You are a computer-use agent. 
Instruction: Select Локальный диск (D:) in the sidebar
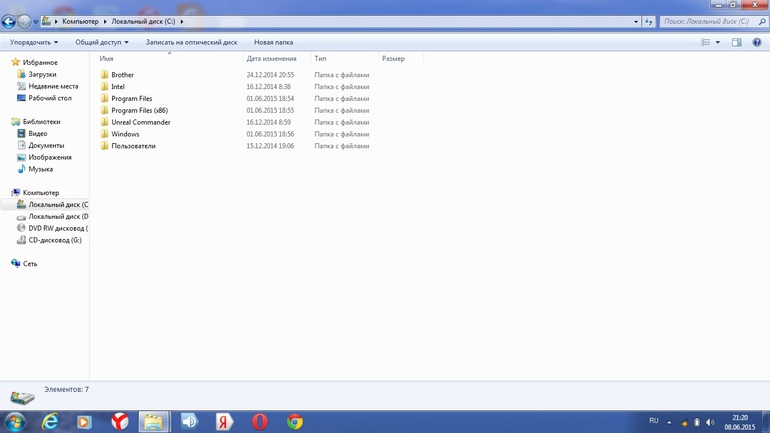tap(58, 216)
